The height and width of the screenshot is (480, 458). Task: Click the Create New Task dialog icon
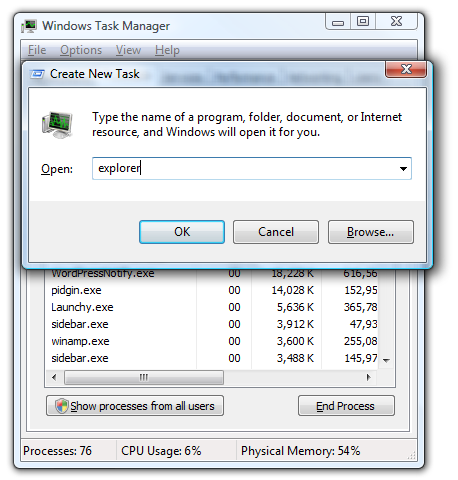tap(37, 74)
